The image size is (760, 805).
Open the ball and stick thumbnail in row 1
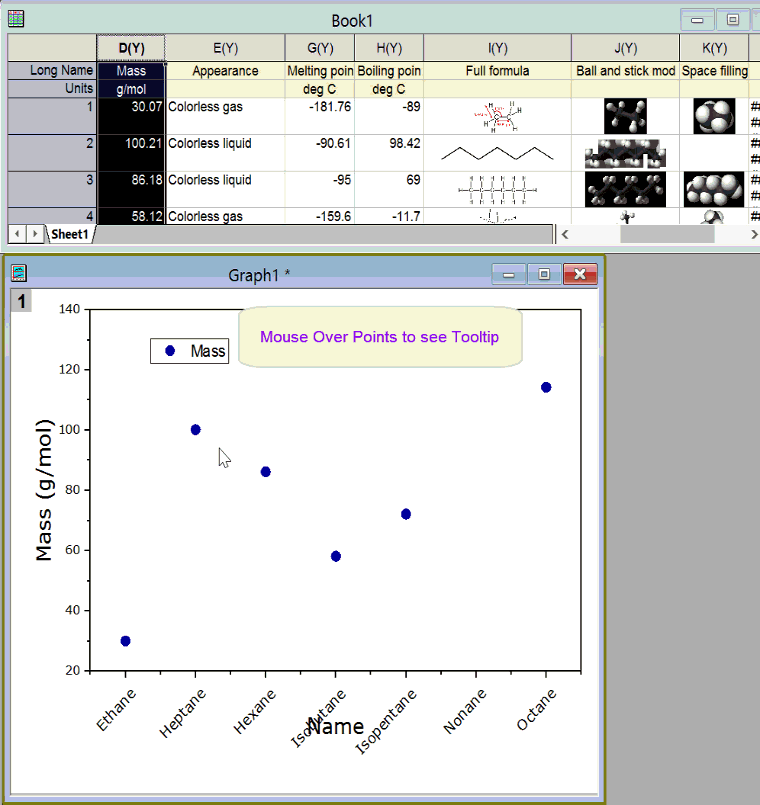click(624, 116)
